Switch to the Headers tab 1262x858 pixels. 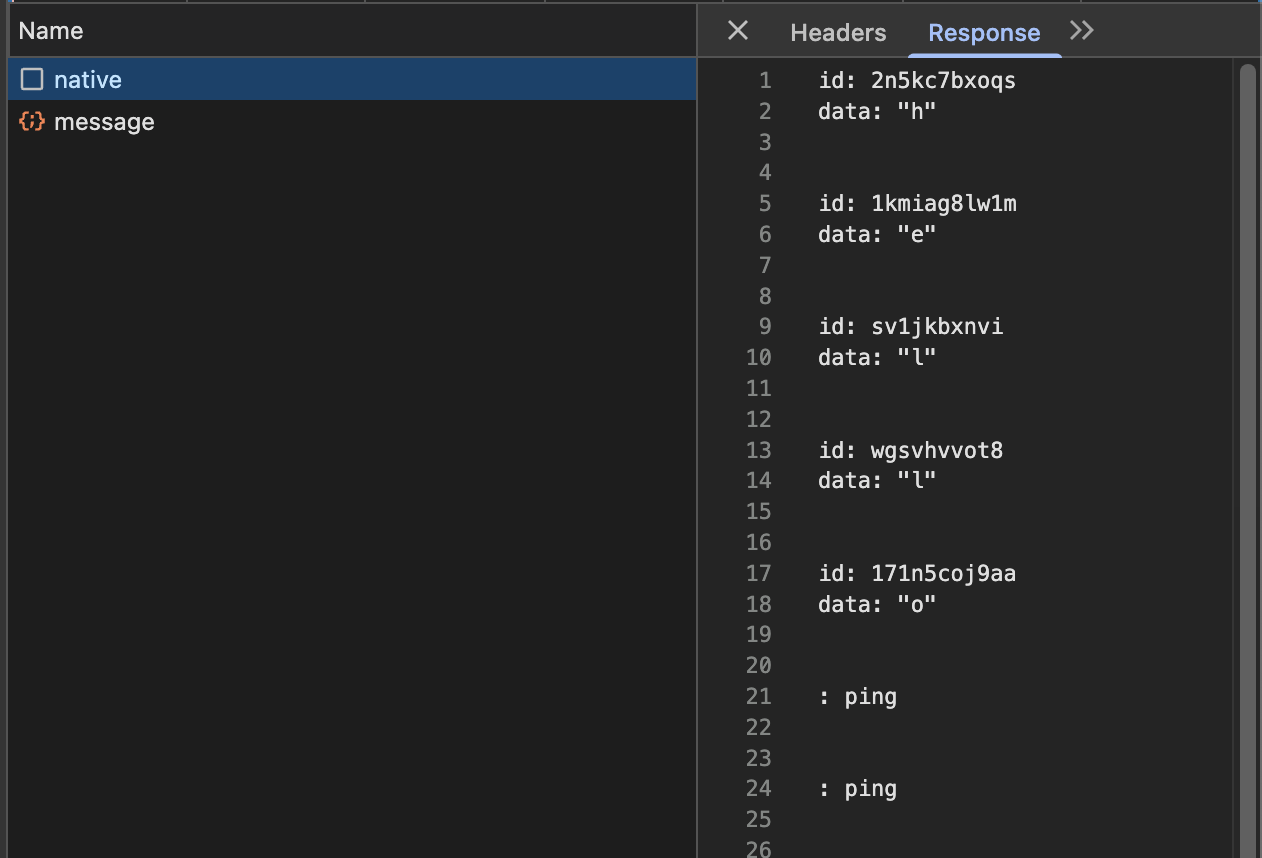pyautogui.click(x=838, y=33)
